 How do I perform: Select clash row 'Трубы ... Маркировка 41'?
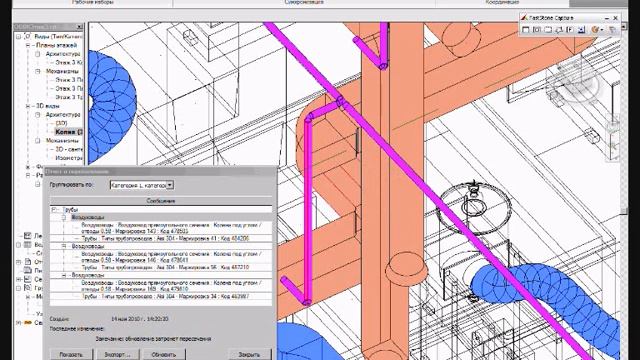click(165, 238)
